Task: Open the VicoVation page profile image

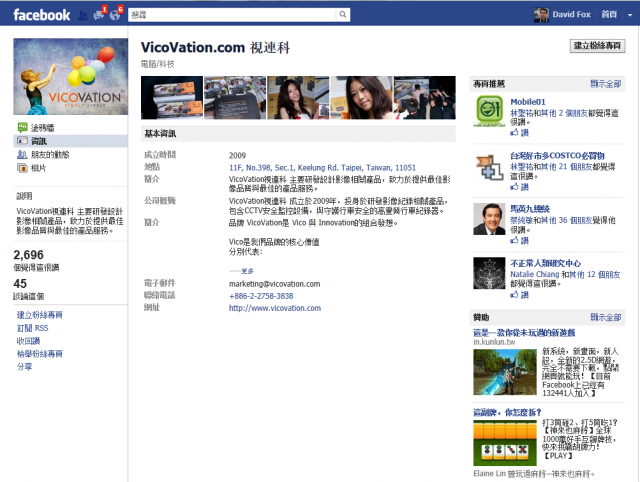Action: pyautogui.click(x=71, y=77)
